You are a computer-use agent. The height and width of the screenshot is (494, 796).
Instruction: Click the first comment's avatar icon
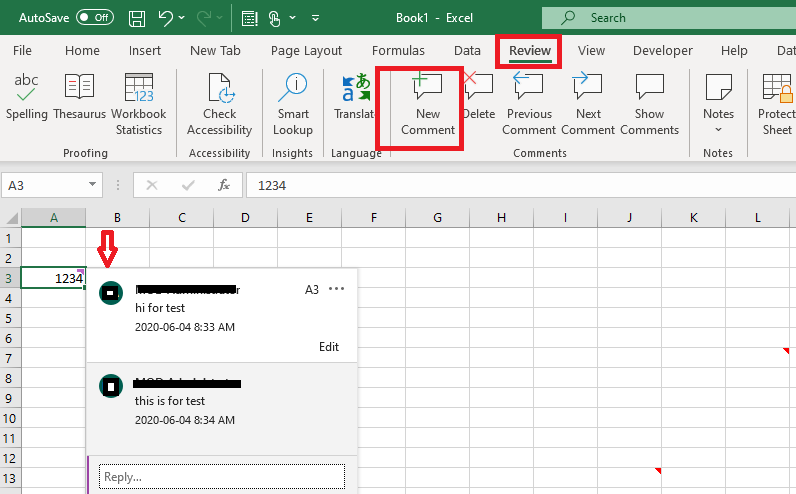click(111, 293)
